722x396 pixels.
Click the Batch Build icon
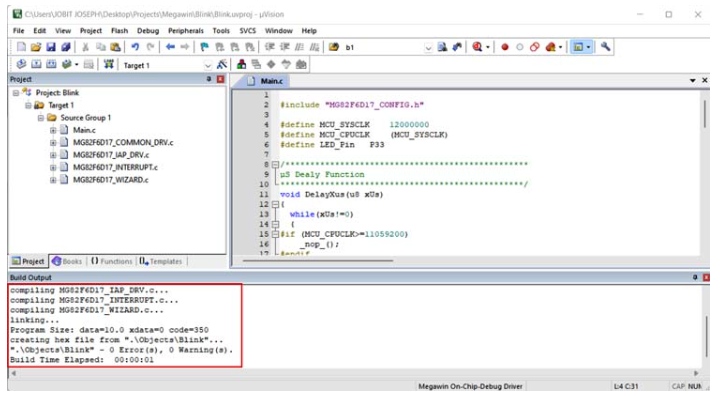[67, 64]
